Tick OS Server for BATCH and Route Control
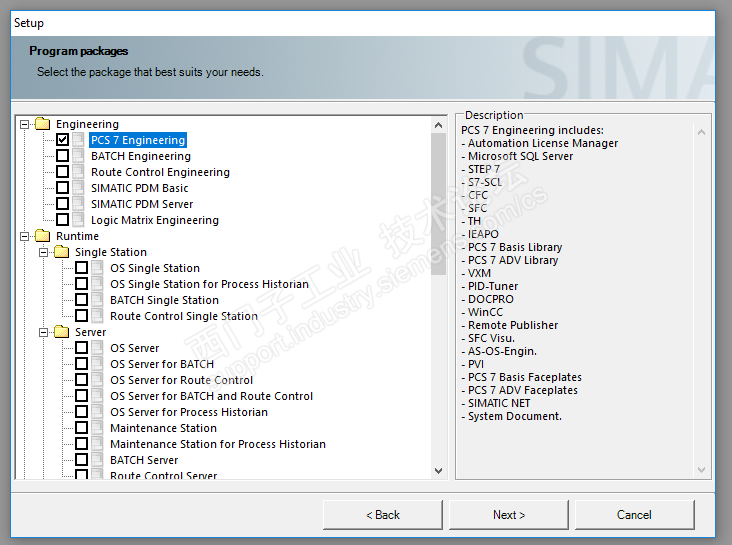 82,396
